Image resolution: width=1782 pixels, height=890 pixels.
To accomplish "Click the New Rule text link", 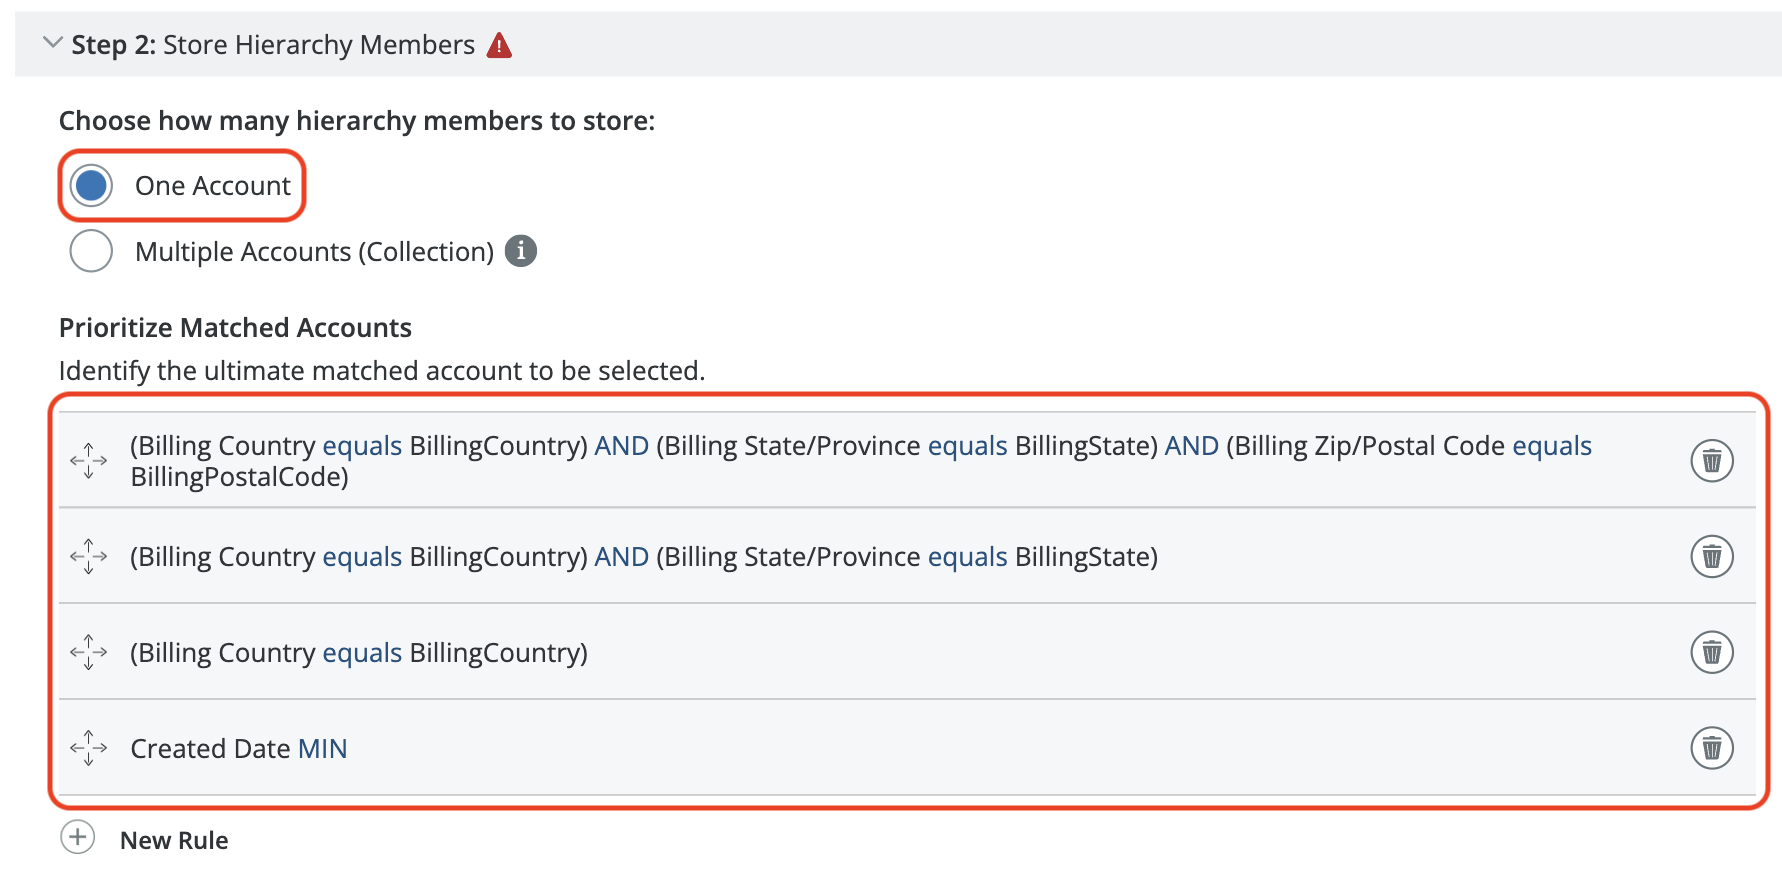I will (174, 841).
